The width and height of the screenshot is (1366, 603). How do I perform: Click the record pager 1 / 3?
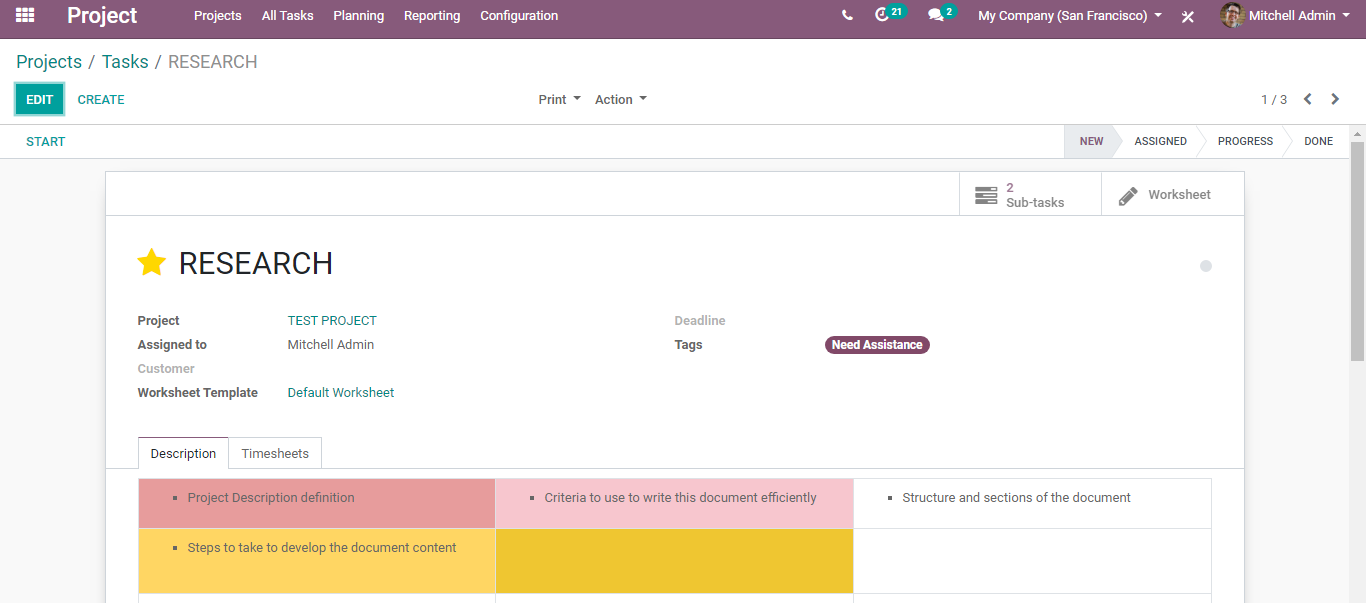[x=1274, y=99]
